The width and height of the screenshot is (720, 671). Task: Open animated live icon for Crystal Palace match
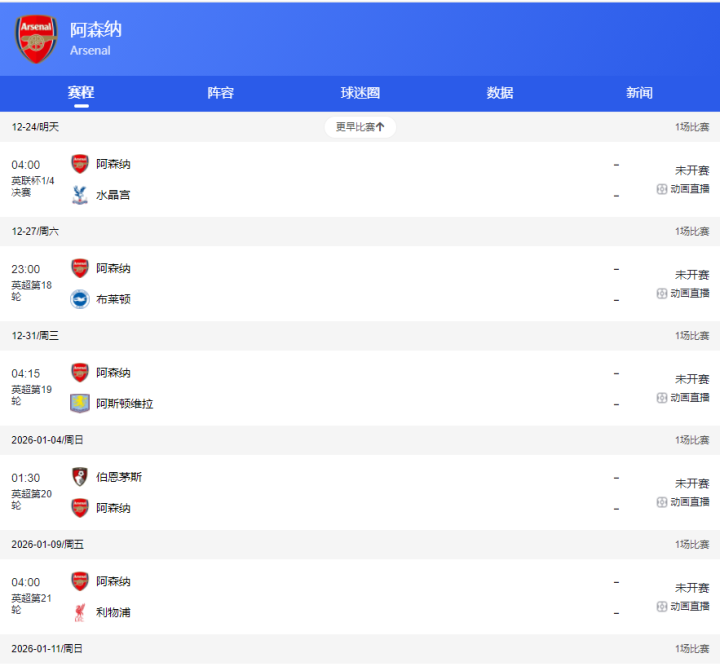click(x=662, y=189)
